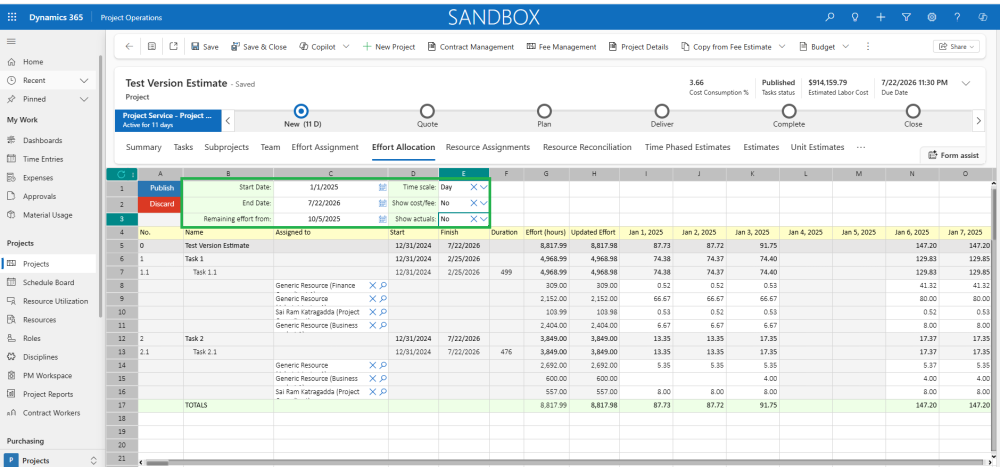Click the blue Publish button
Image resolution: width=1000 pixels, height=467 pixels.
click(x=161, y=187)
